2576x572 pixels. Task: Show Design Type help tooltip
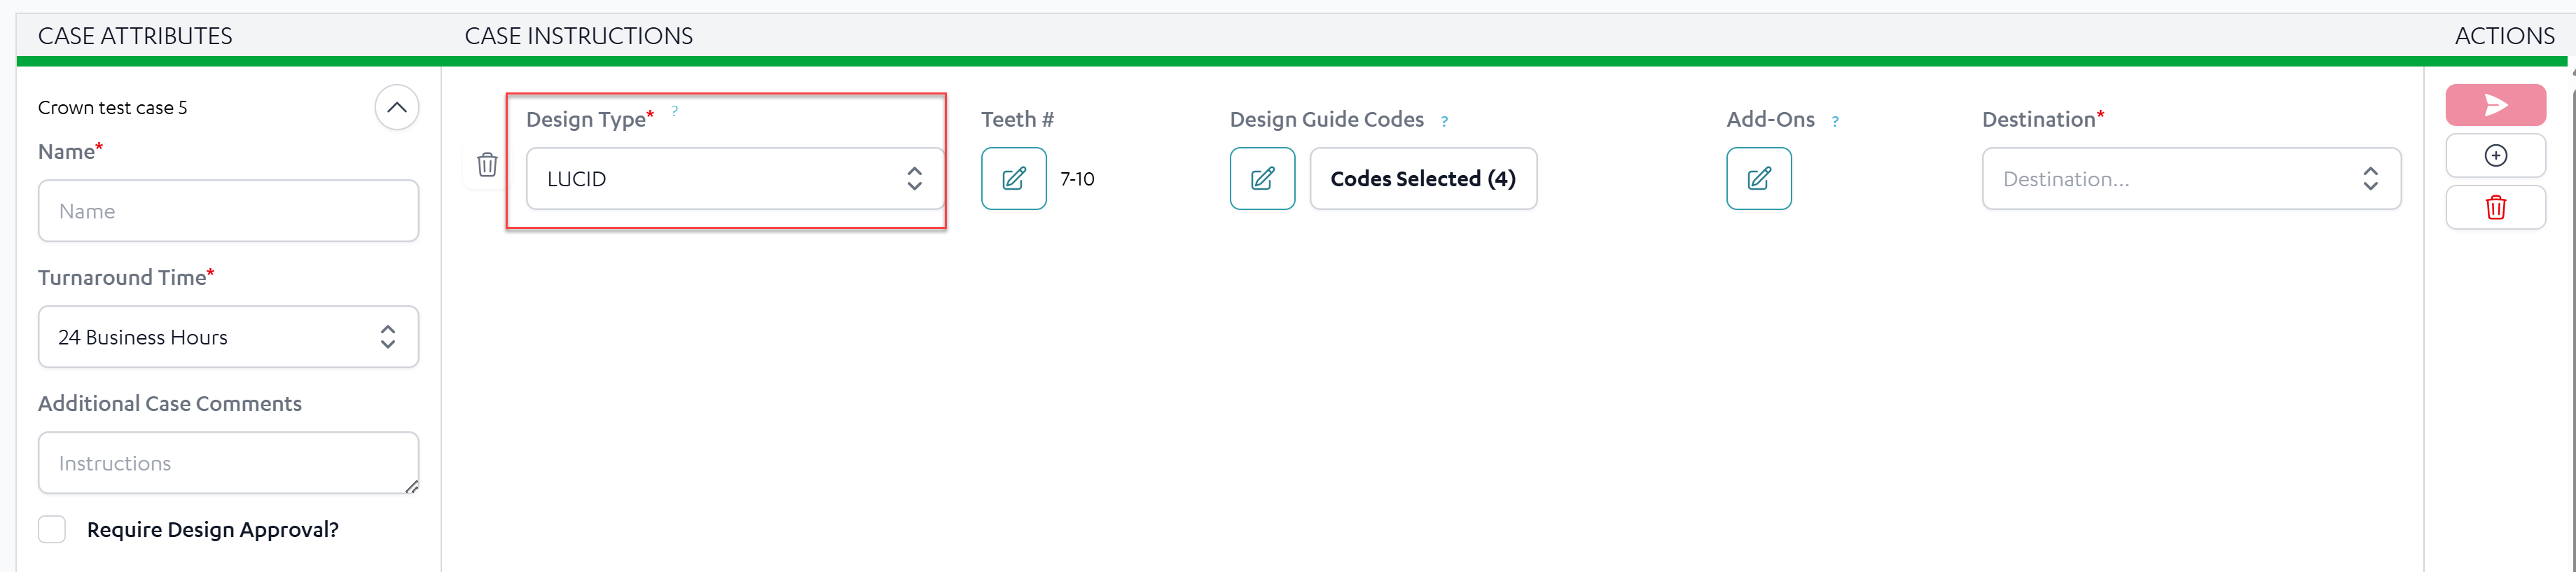(675, 111)
